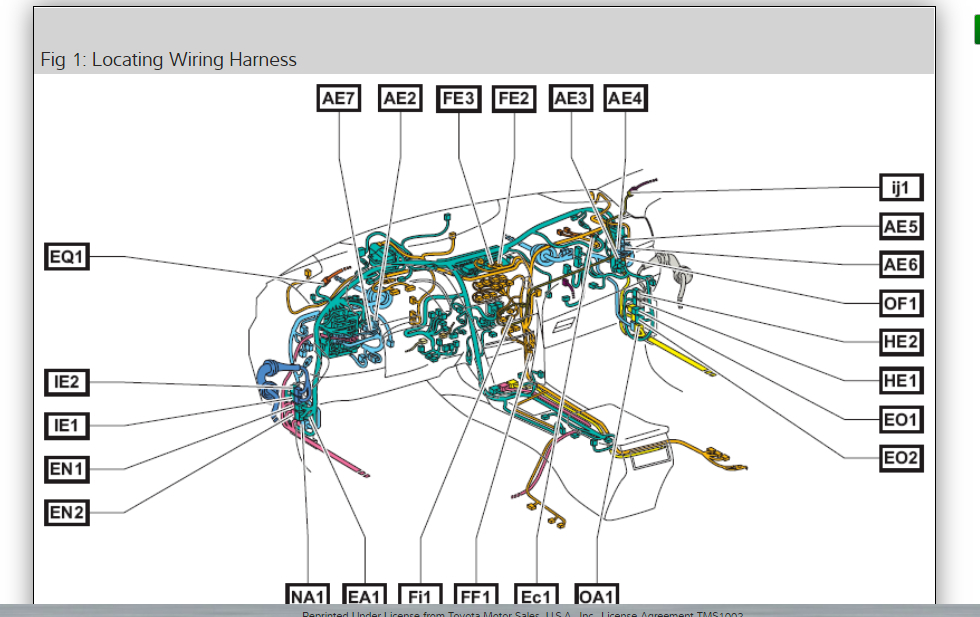Image resolution: width=980 pixels, height=617 pixels.
Task: Select the AE4 connector label box
Action: coord(626,99)
